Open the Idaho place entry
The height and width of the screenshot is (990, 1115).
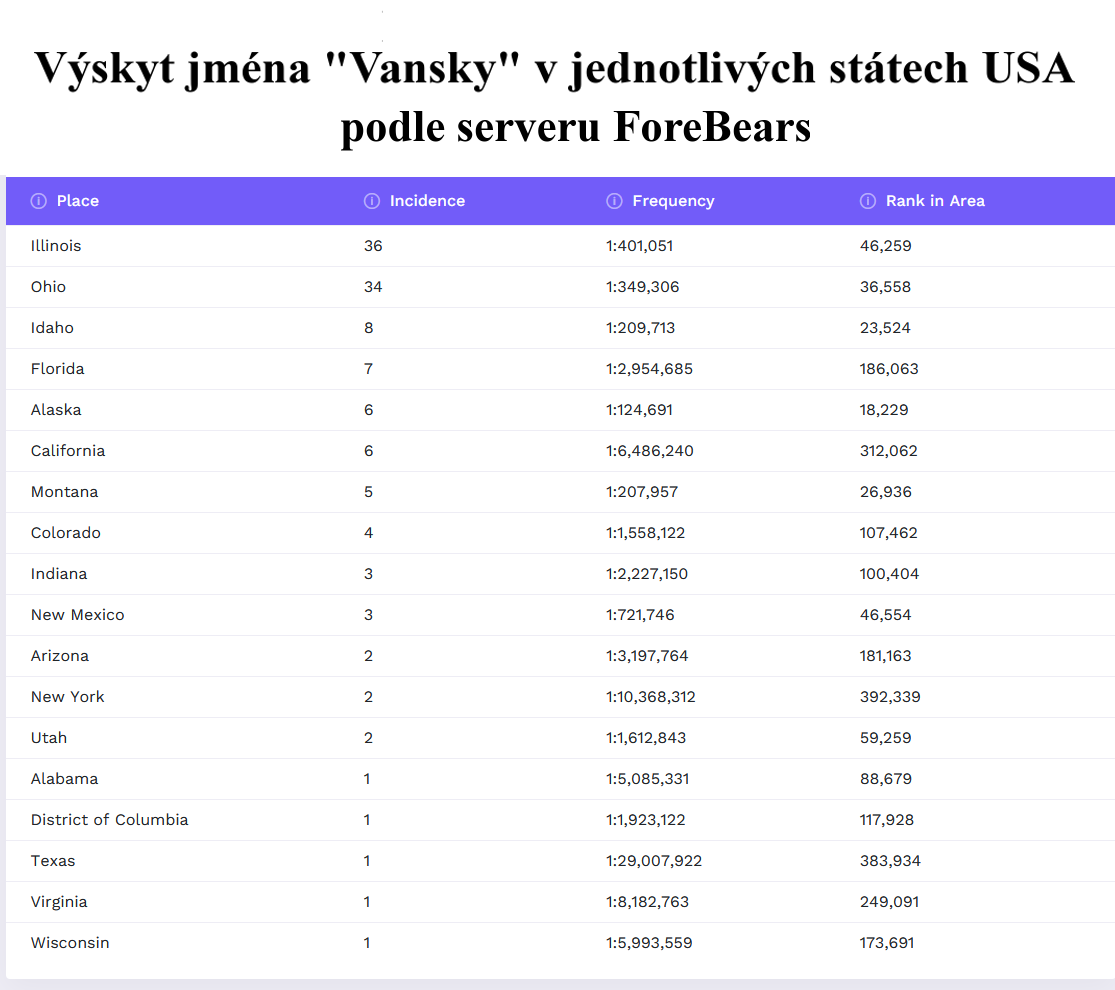click(x=52, y=328)
